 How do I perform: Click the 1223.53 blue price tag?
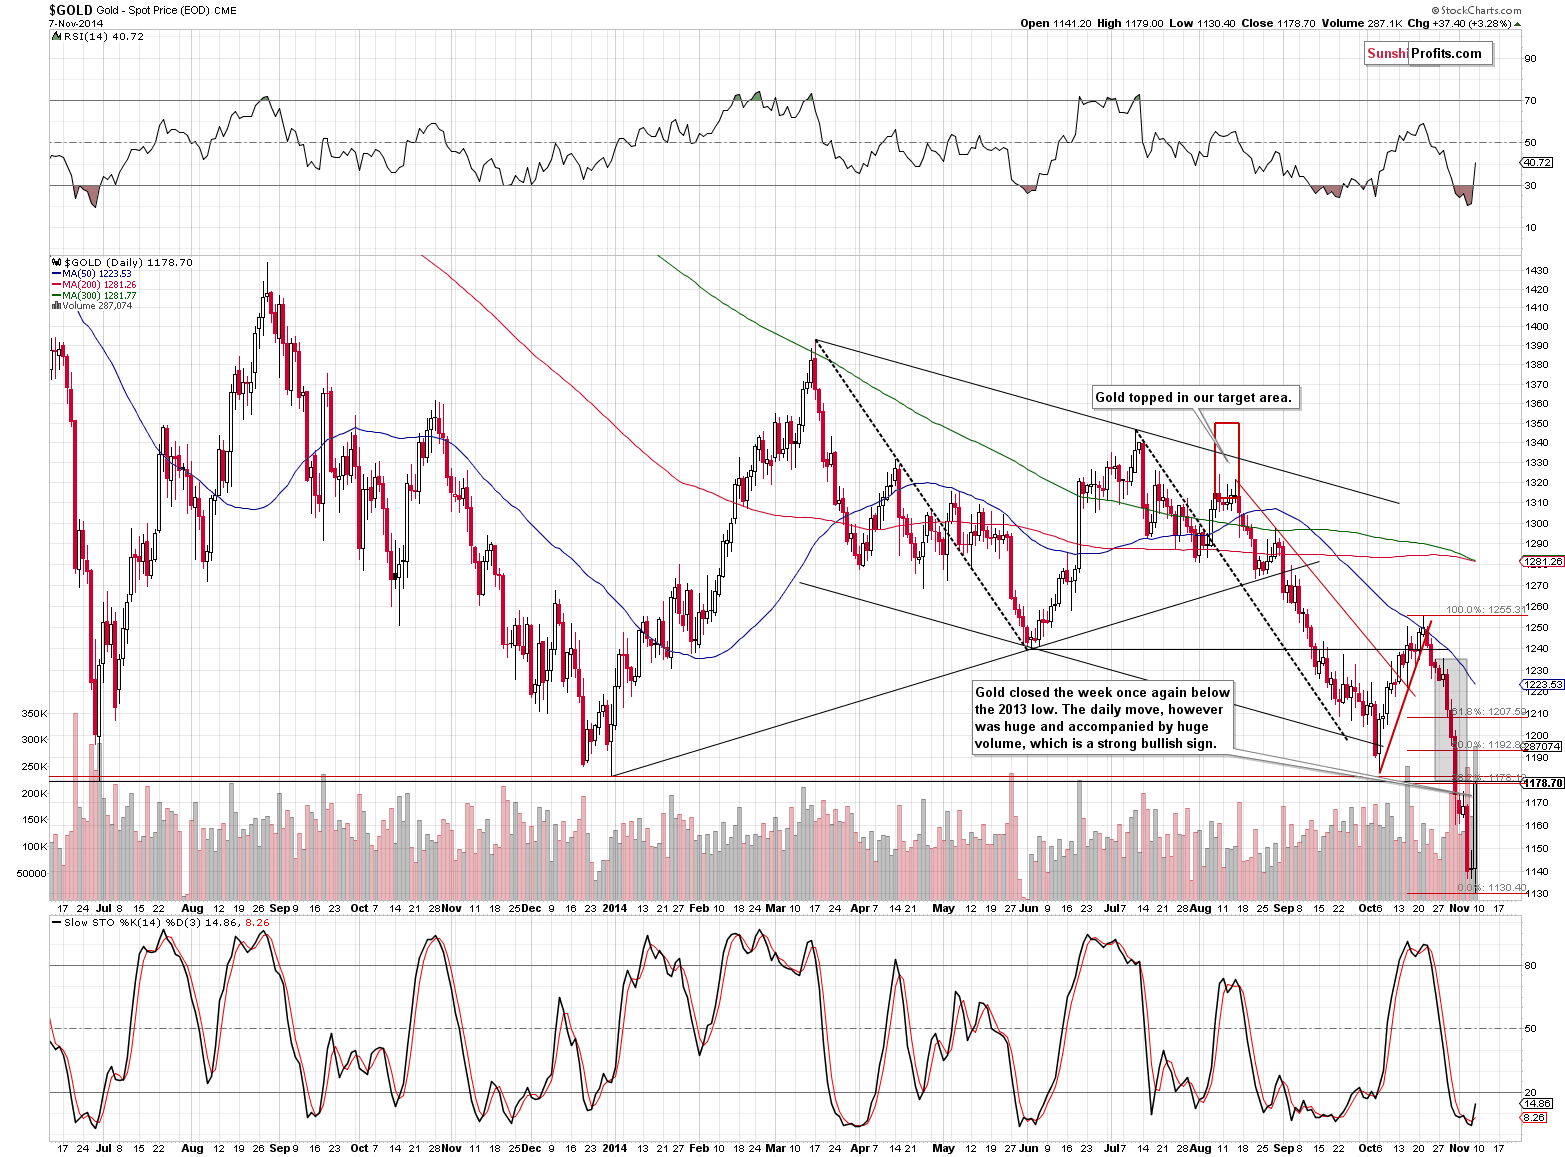click(1541, 685)
